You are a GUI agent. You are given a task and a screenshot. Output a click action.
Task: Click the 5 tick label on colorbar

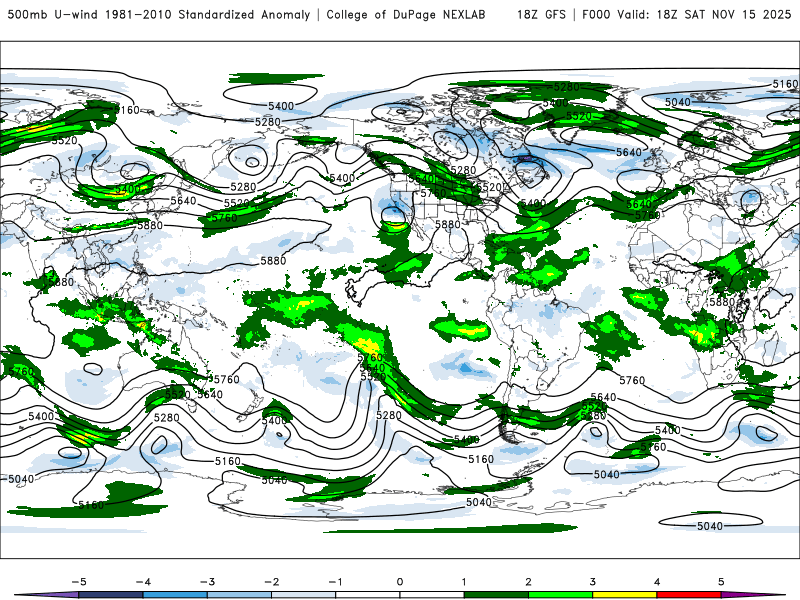[721, 582]
